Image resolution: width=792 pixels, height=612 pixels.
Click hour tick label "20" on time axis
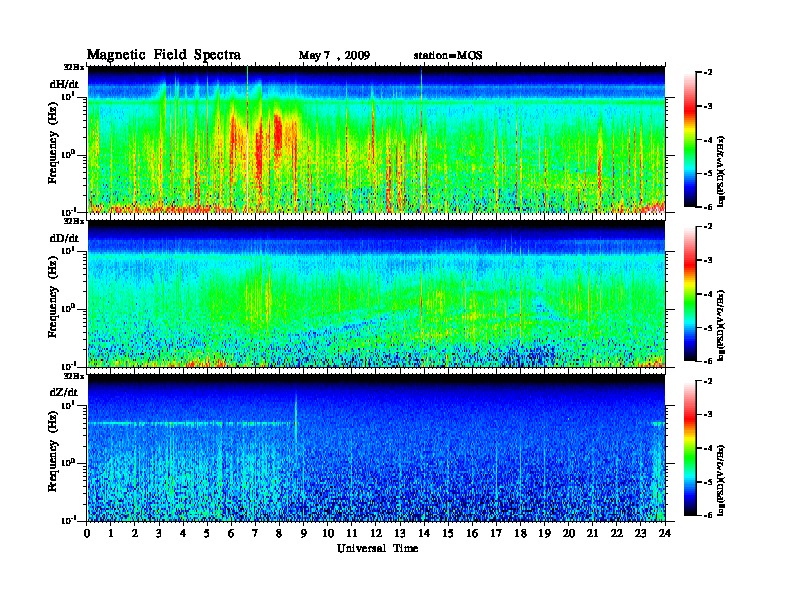(569, 533)
